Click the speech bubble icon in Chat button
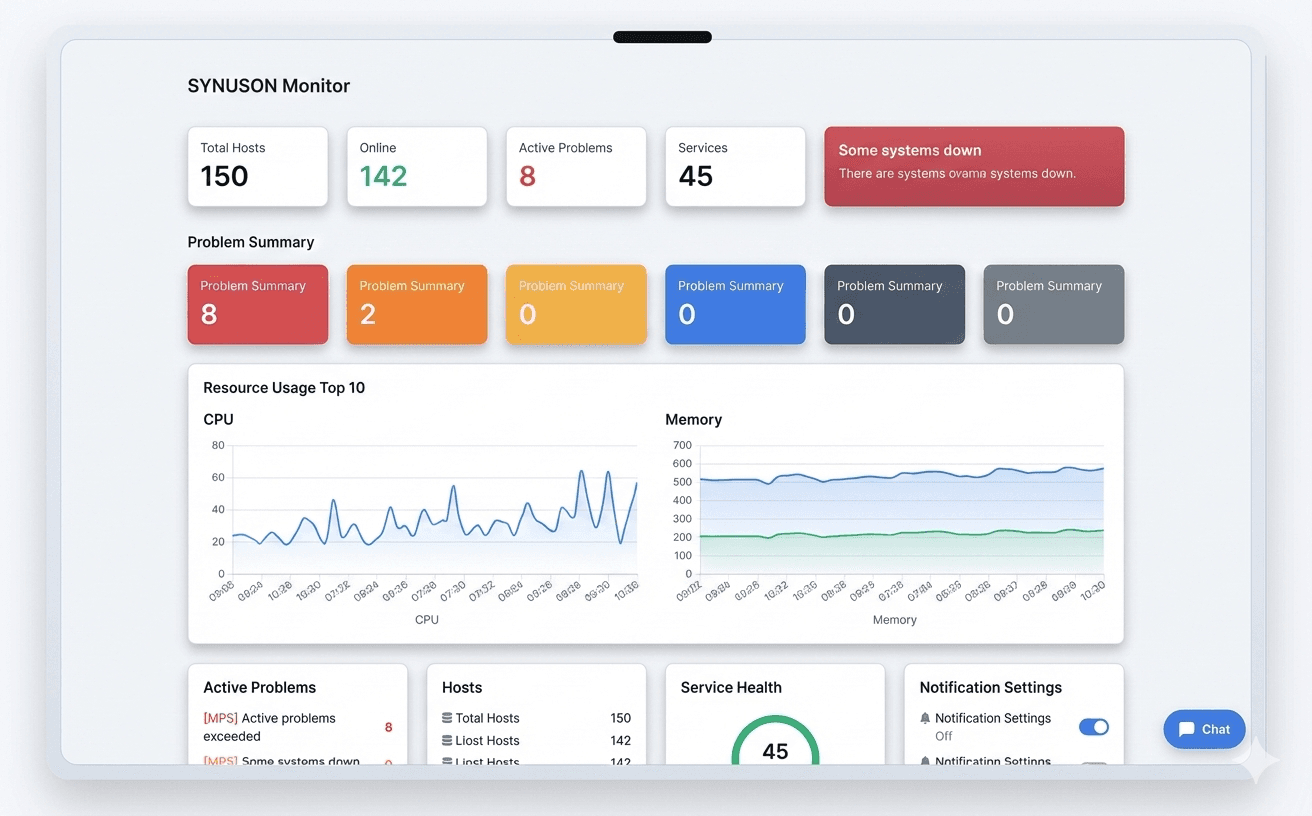The image size is (1312, 816). [1187, 729]
